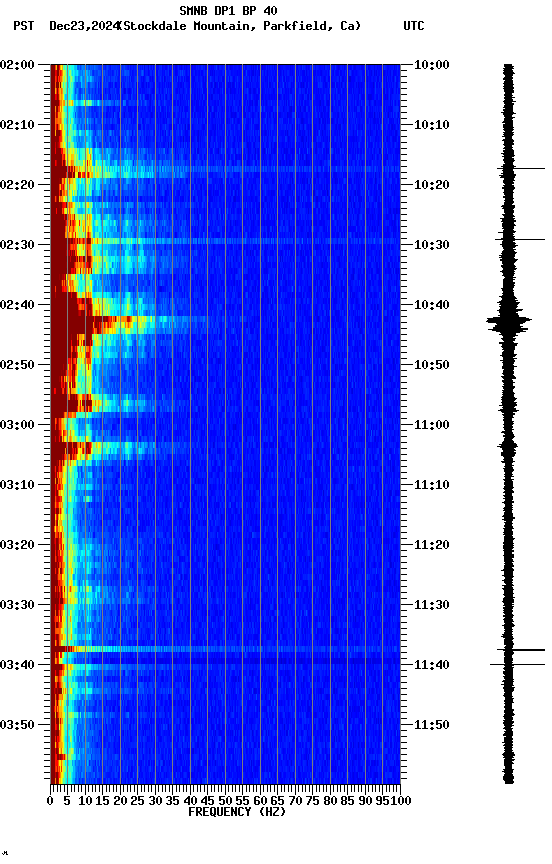Click the 80 Hz frequency axis label
The height and width of the screenshot is (864, 552).
[330, 801]
